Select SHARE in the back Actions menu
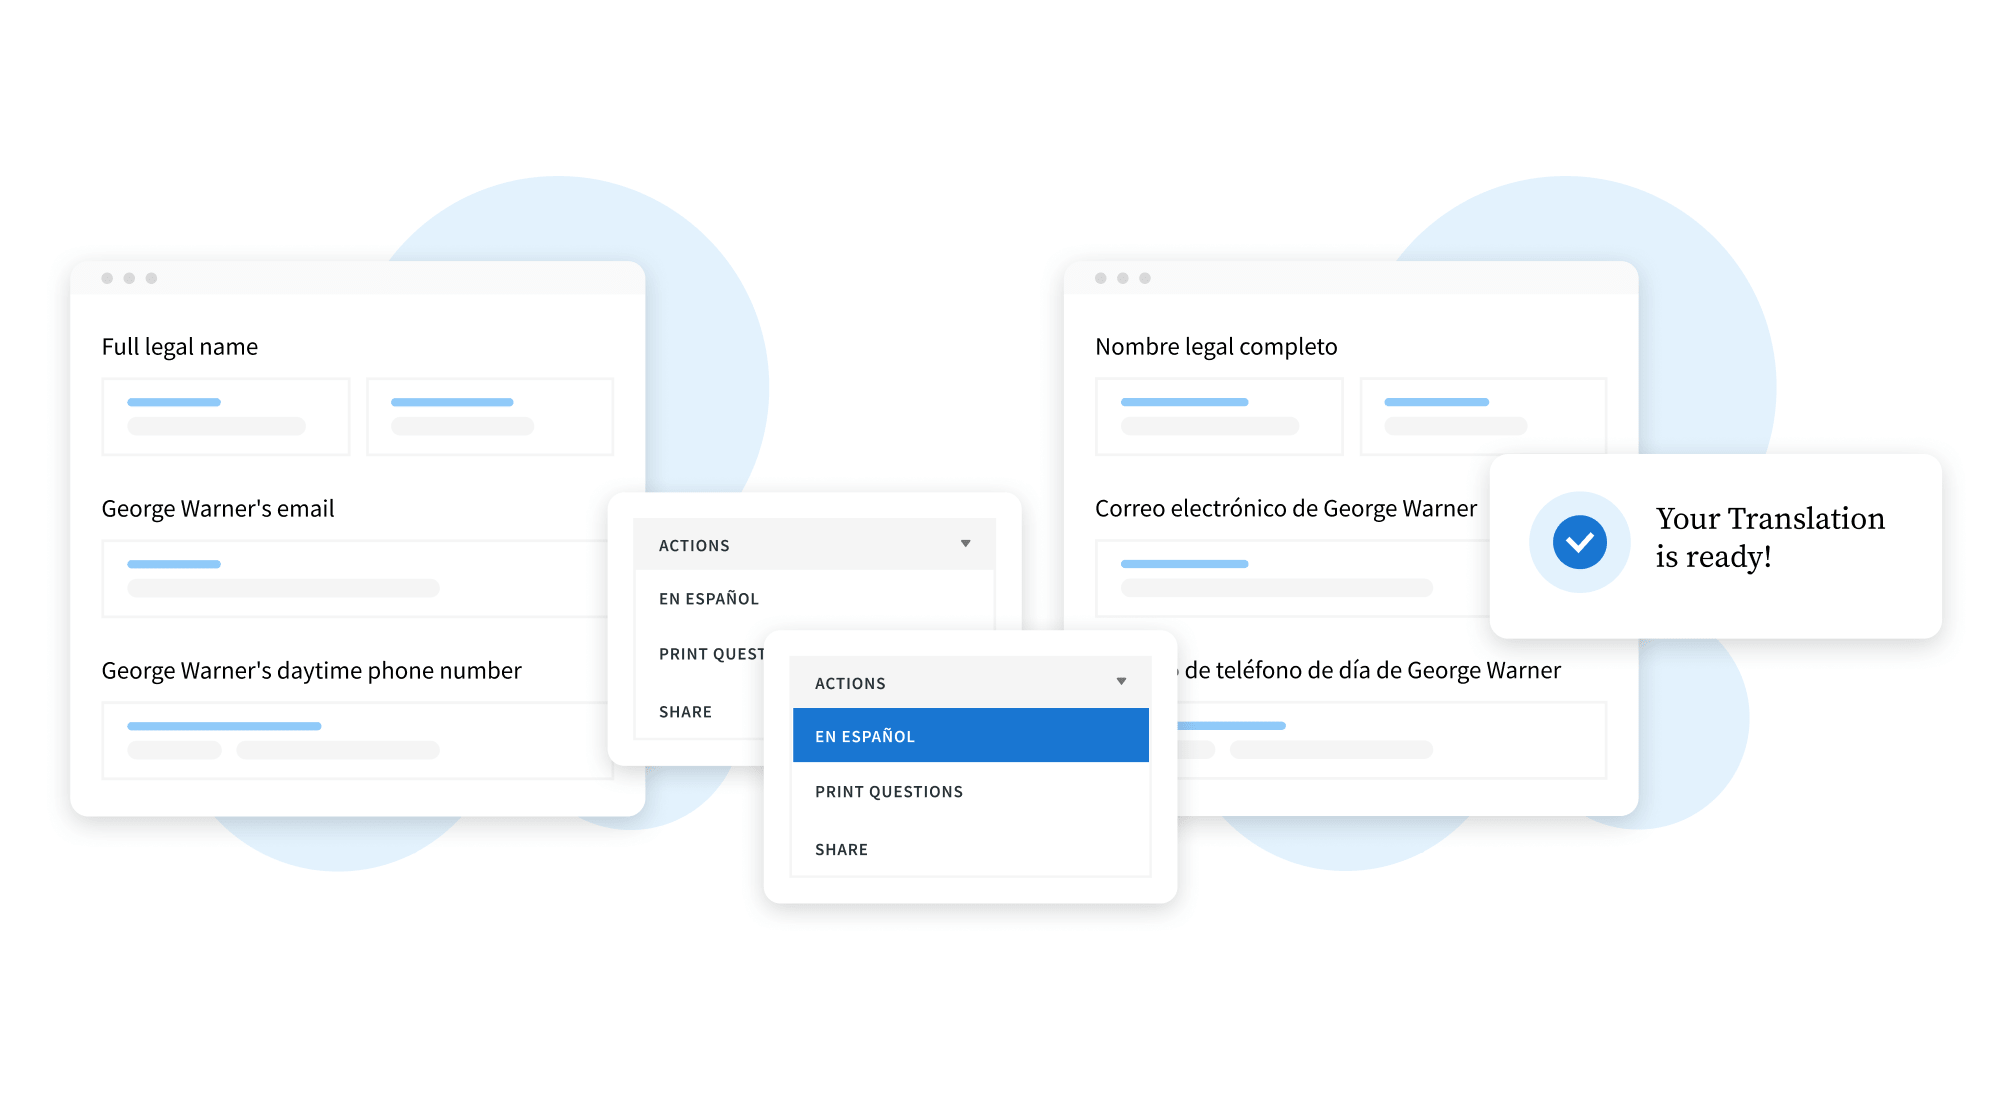Image resolution: width=1994 pixels, height=1106 pixels. [684, 711]
